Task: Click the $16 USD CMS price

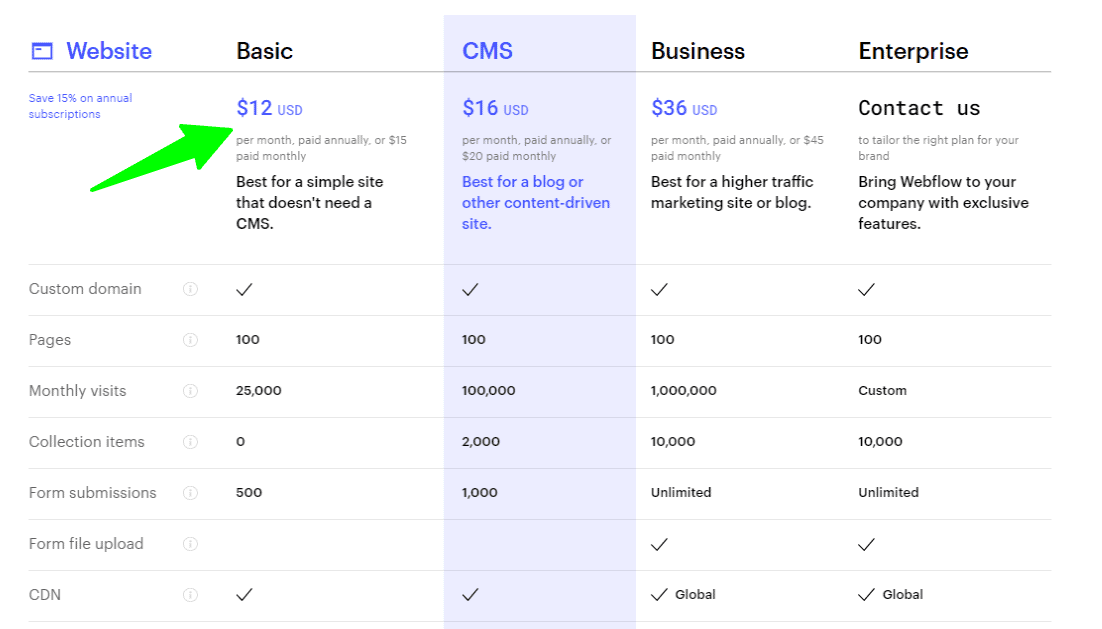Action: tap(495, 108)
